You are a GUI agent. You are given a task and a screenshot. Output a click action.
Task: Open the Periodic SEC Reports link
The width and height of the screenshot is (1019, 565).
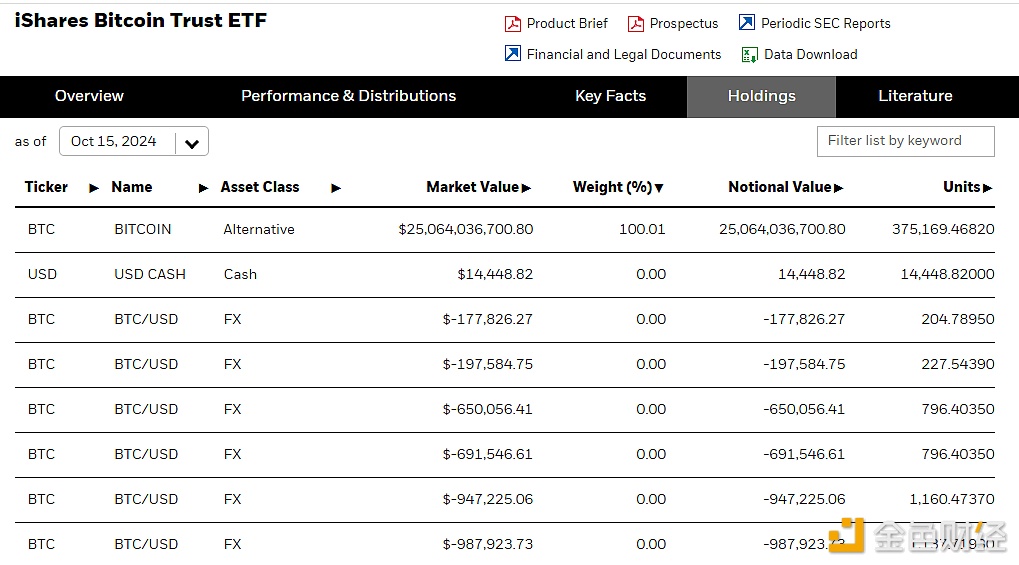(x=825, y=23)
